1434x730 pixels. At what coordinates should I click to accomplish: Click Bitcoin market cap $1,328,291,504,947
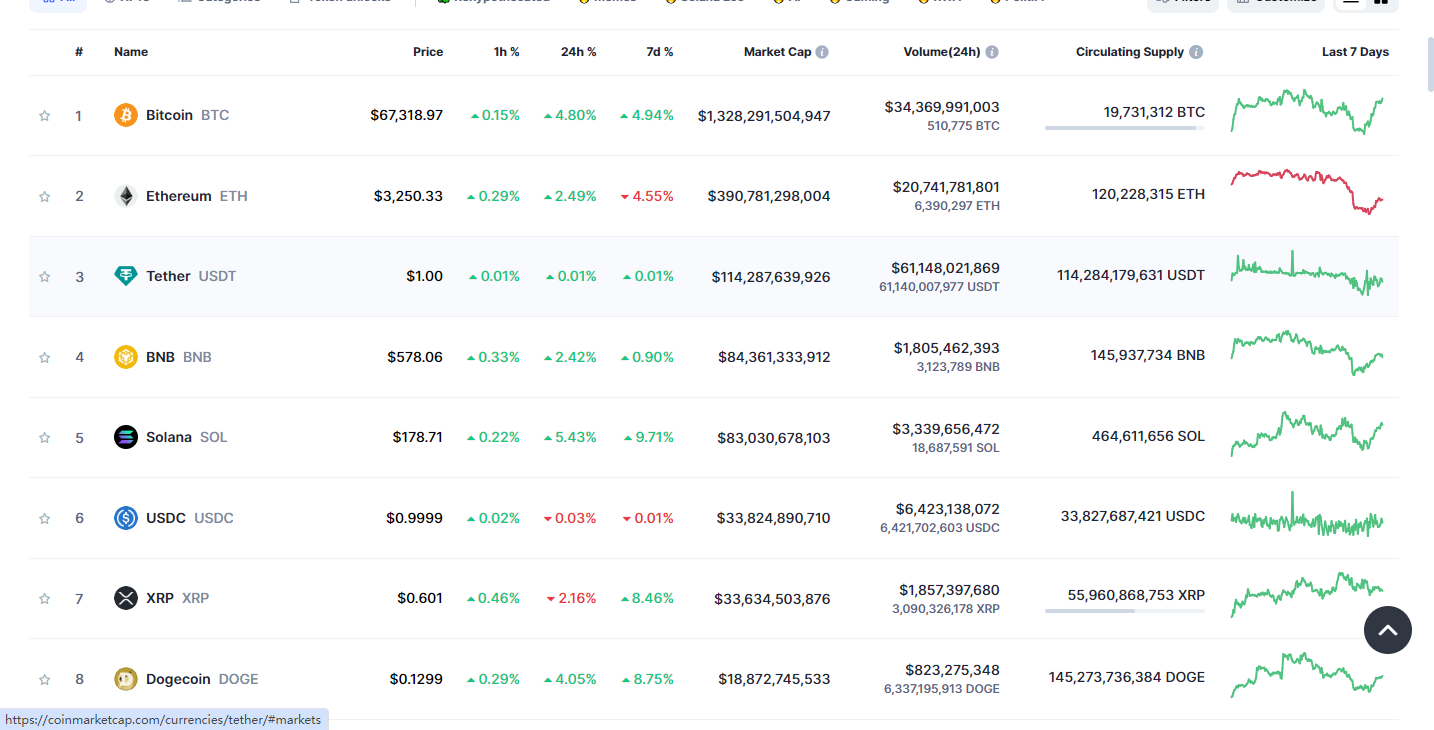coord(764,116)
